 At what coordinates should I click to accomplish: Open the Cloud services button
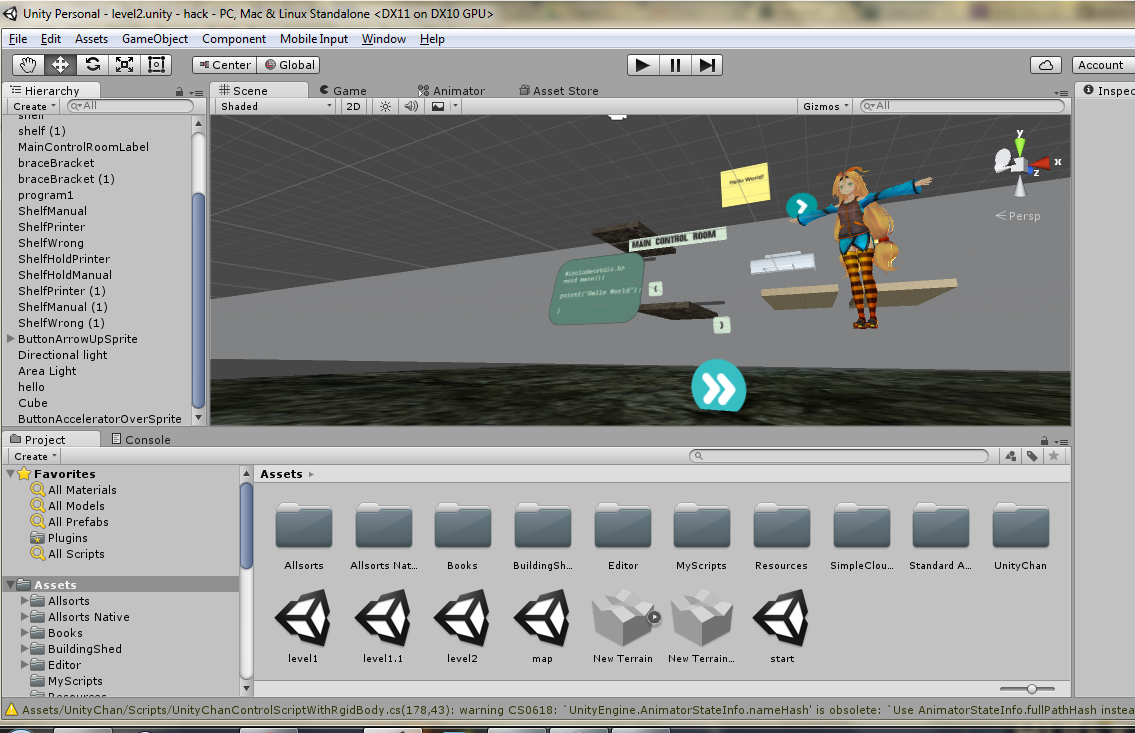[x=1046, y=65]
